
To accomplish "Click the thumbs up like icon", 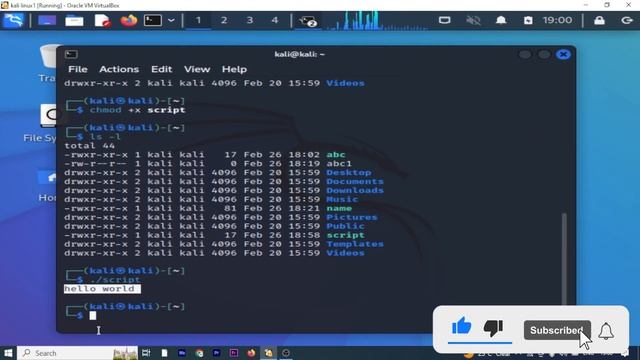I will click(x=462, y=327).
